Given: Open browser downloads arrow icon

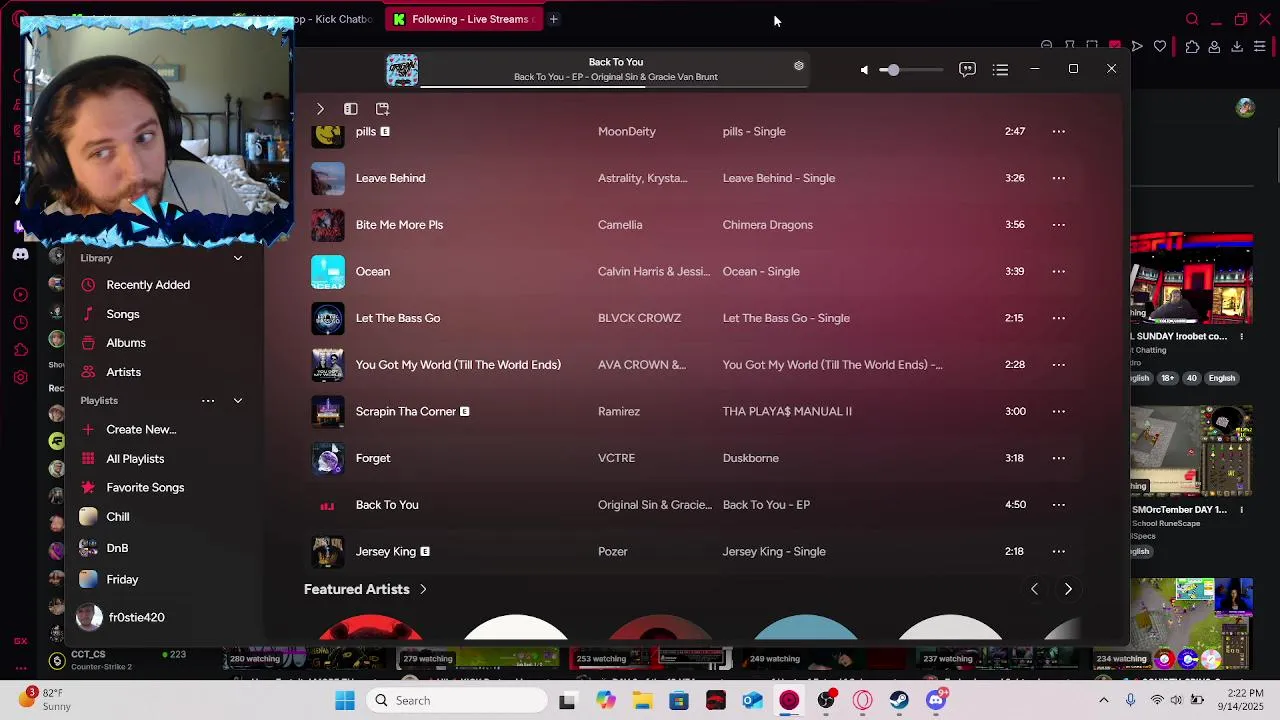Looking at the screenshot, I should 1237,46.
